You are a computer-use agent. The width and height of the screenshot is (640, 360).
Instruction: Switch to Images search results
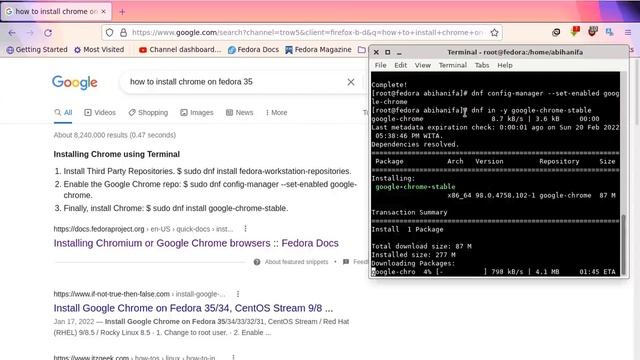197,112
